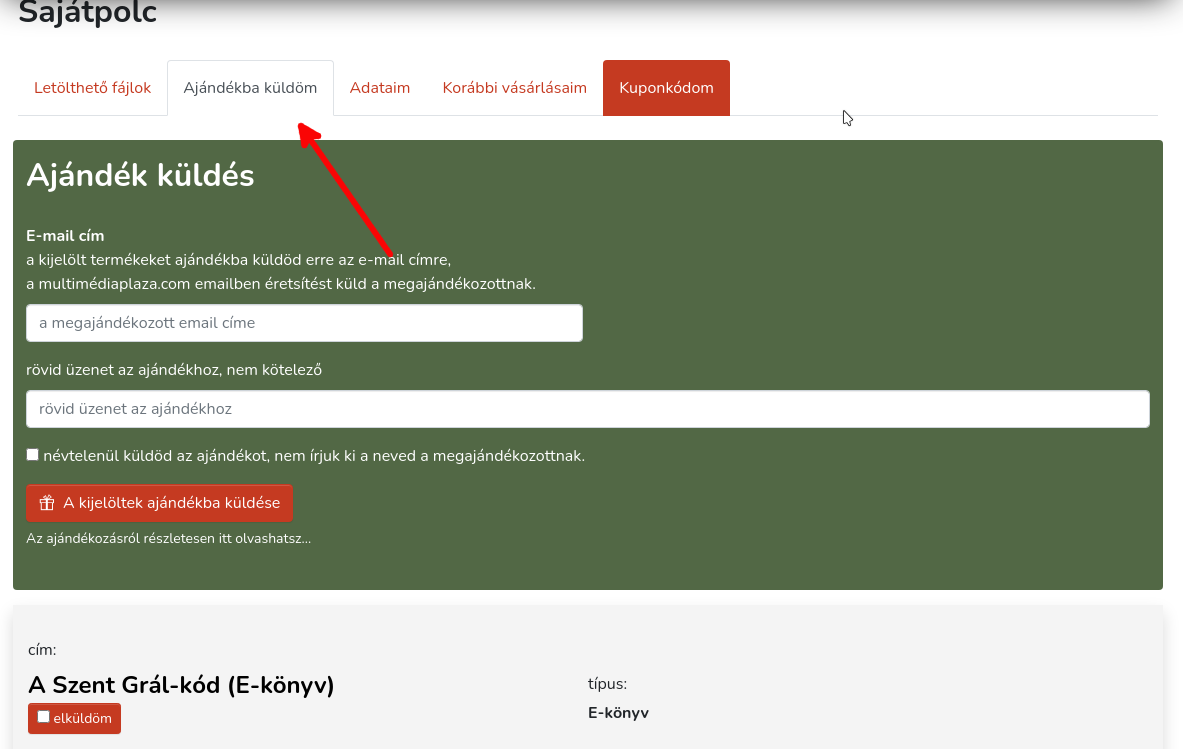Go to the Kuponkódom tab
Image resolution: width=1183 pixels, height=749 pixels.
(x=666, y=88)
